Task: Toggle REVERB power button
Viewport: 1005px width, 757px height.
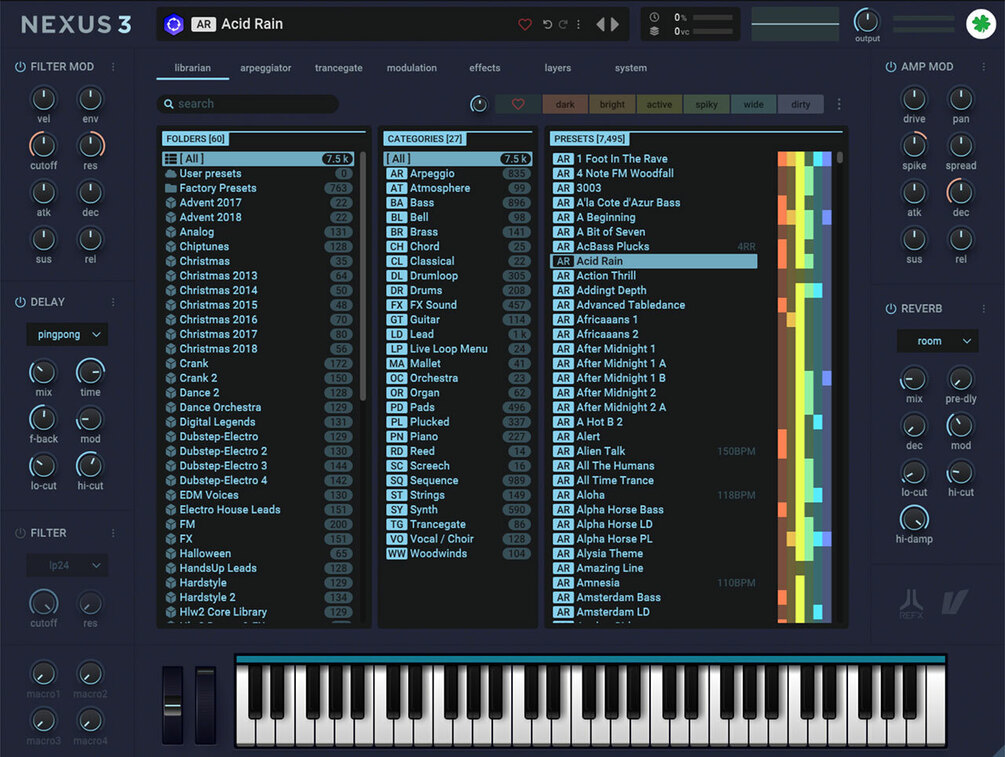Action: tap(891, 308)
